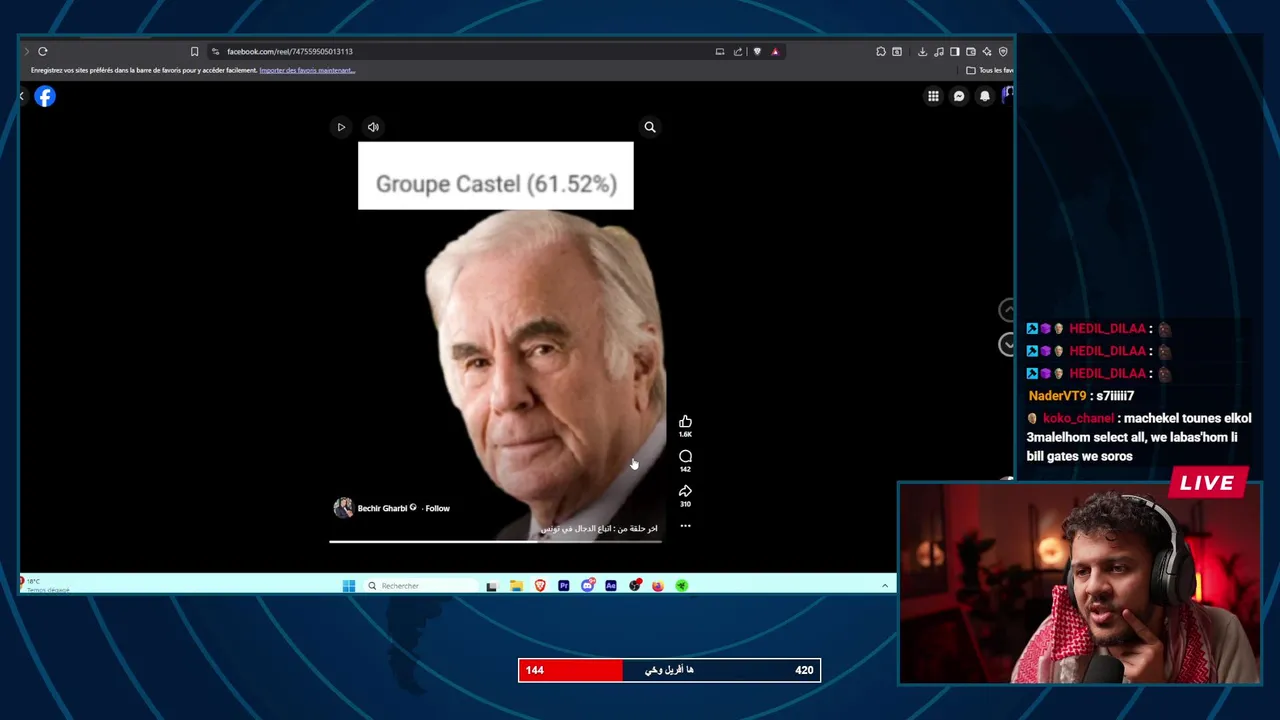Close the reel viewer with X
1280x720 pixels.
[x=22, y=96]
